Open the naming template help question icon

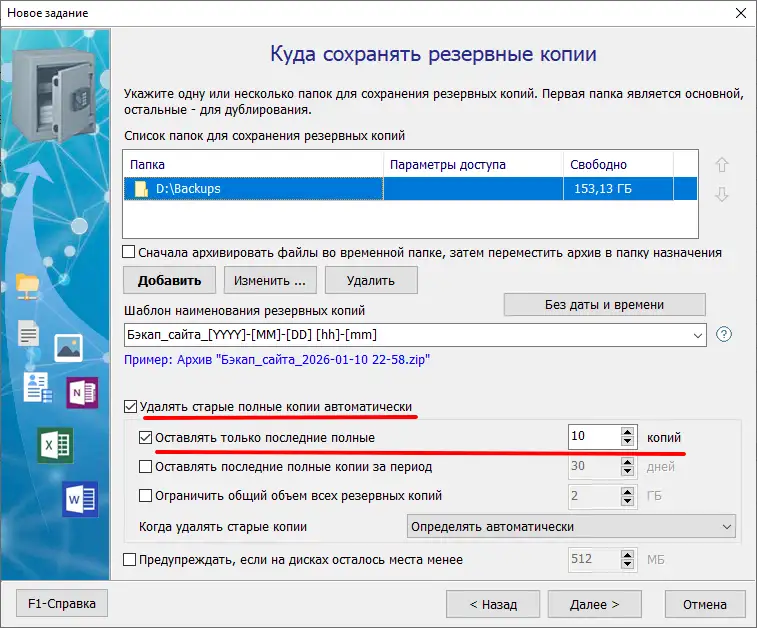tap(724, 334)
